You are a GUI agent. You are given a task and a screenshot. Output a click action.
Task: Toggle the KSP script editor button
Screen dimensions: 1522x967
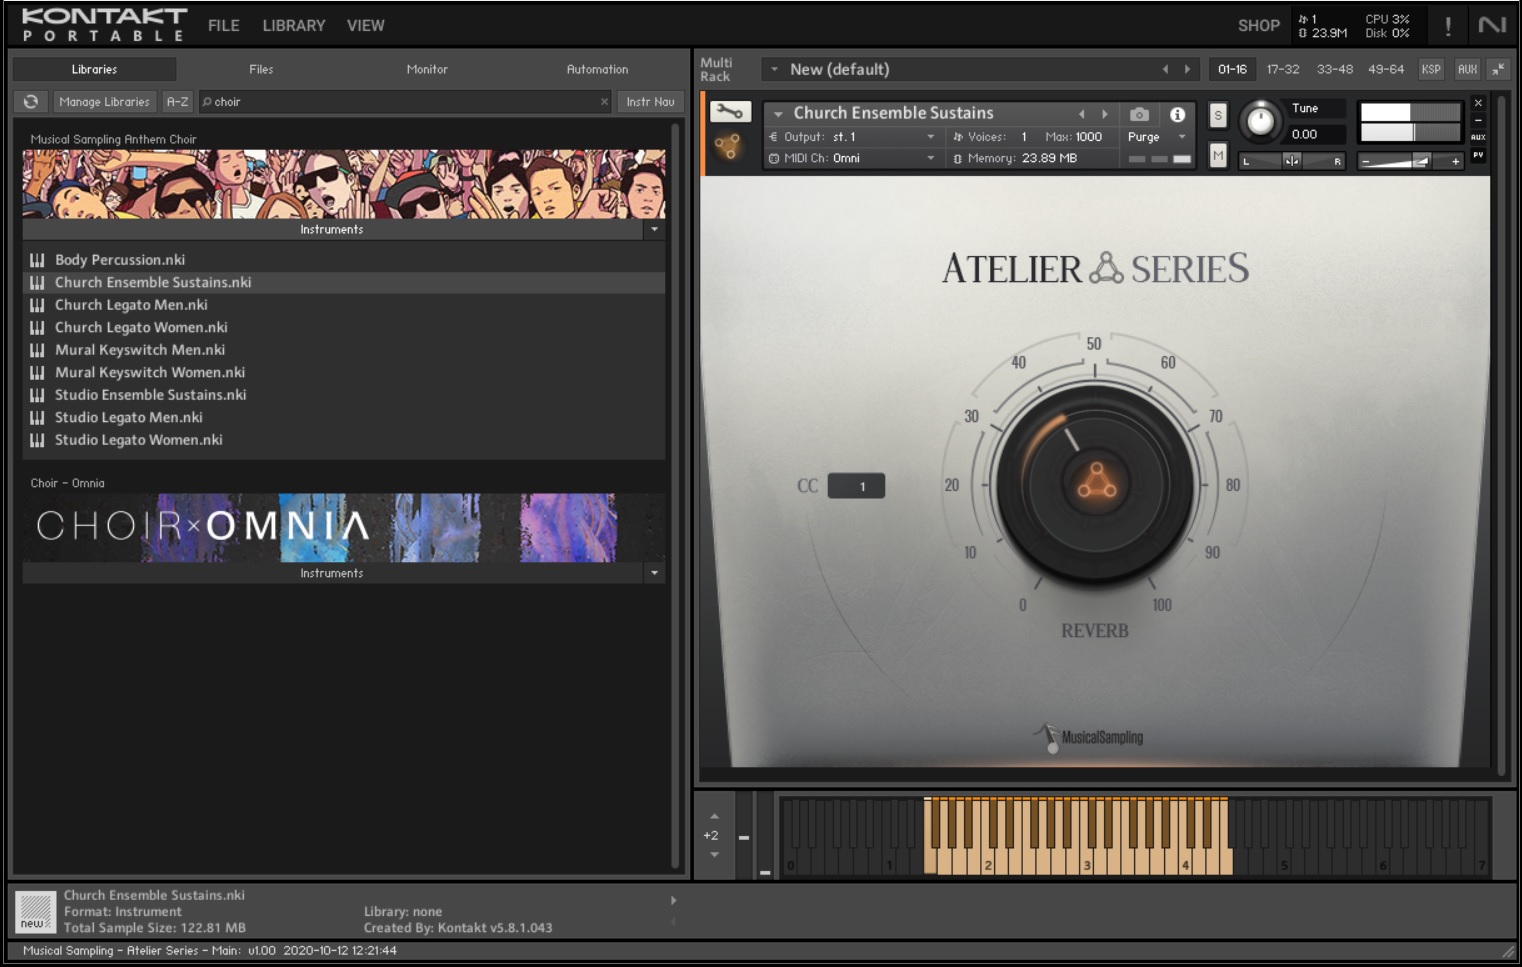tap(1431, 69)
